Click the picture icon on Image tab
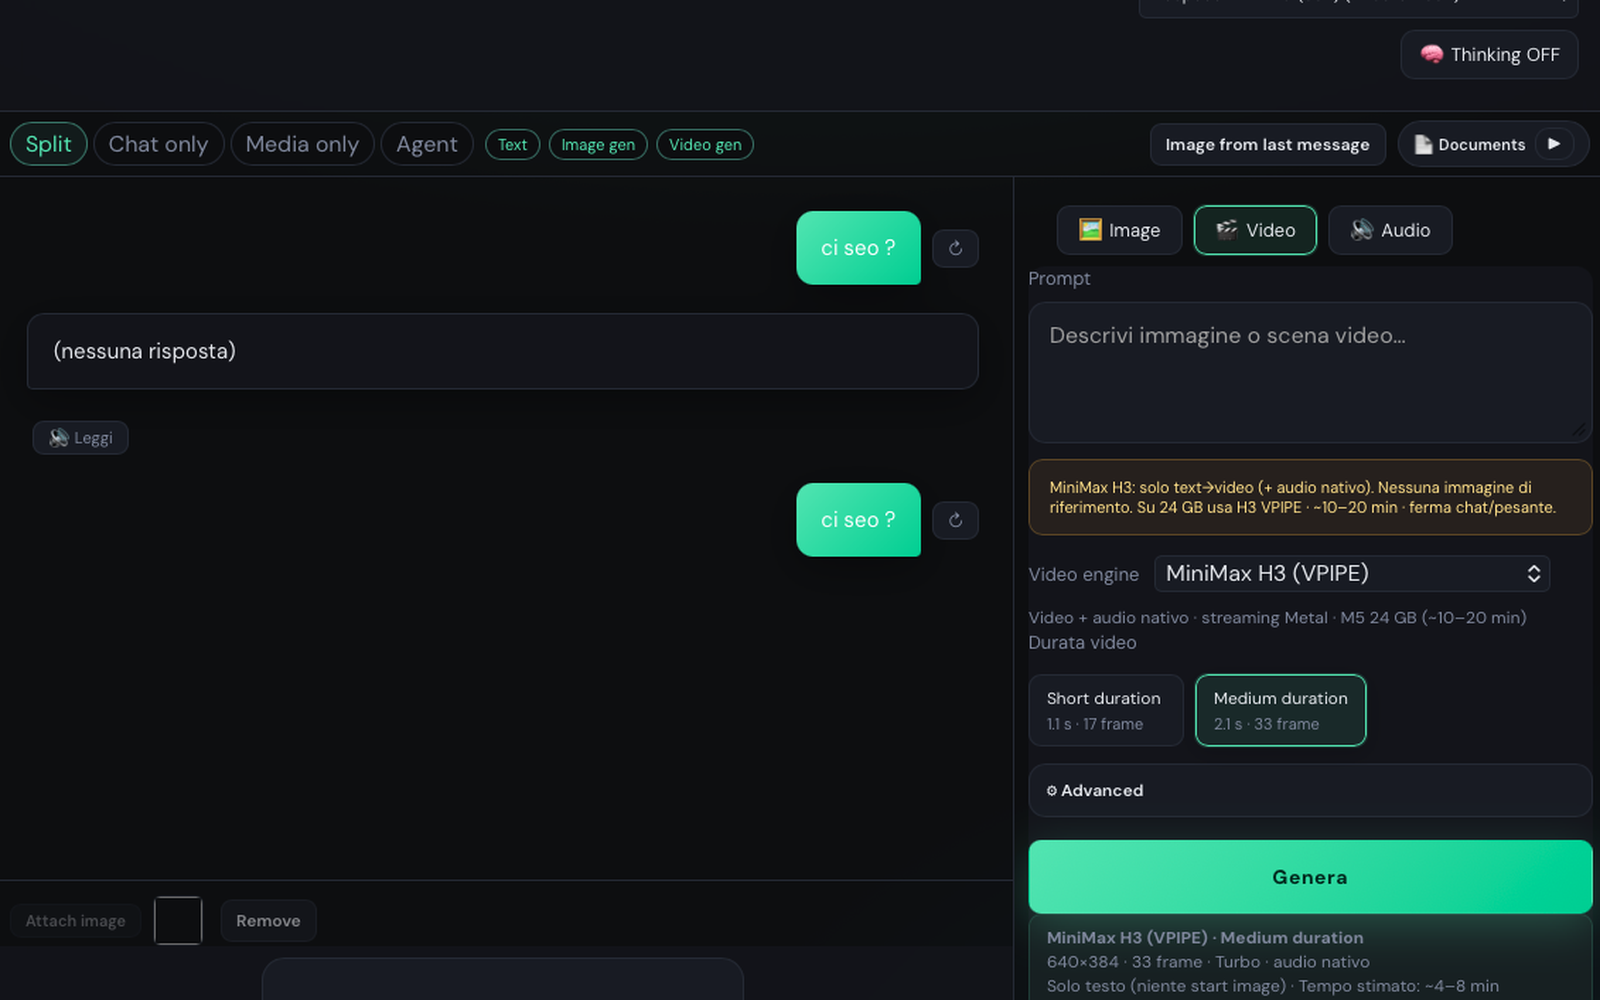Image resolution: width=1600 pixels, height=1000 pixels. click(x=1090, y=230)
